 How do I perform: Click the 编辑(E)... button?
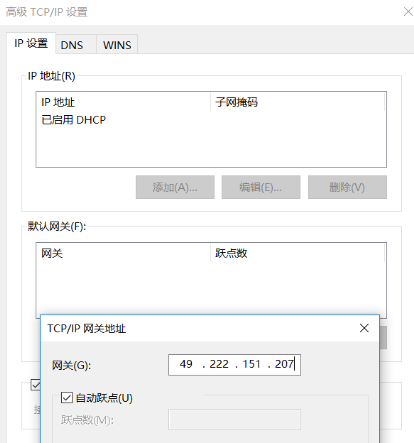[x=261, y=187]
